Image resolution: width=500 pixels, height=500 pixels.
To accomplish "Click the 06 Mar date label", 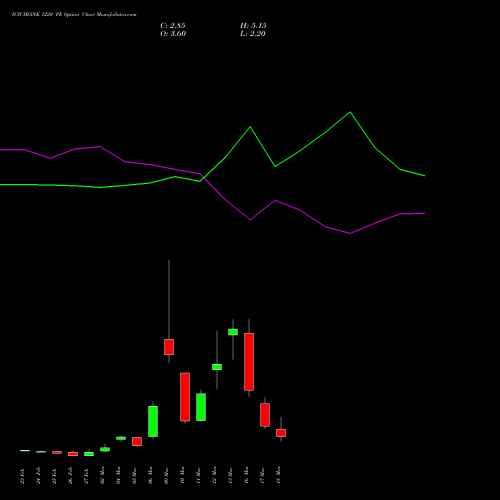I will pos(150,475).
